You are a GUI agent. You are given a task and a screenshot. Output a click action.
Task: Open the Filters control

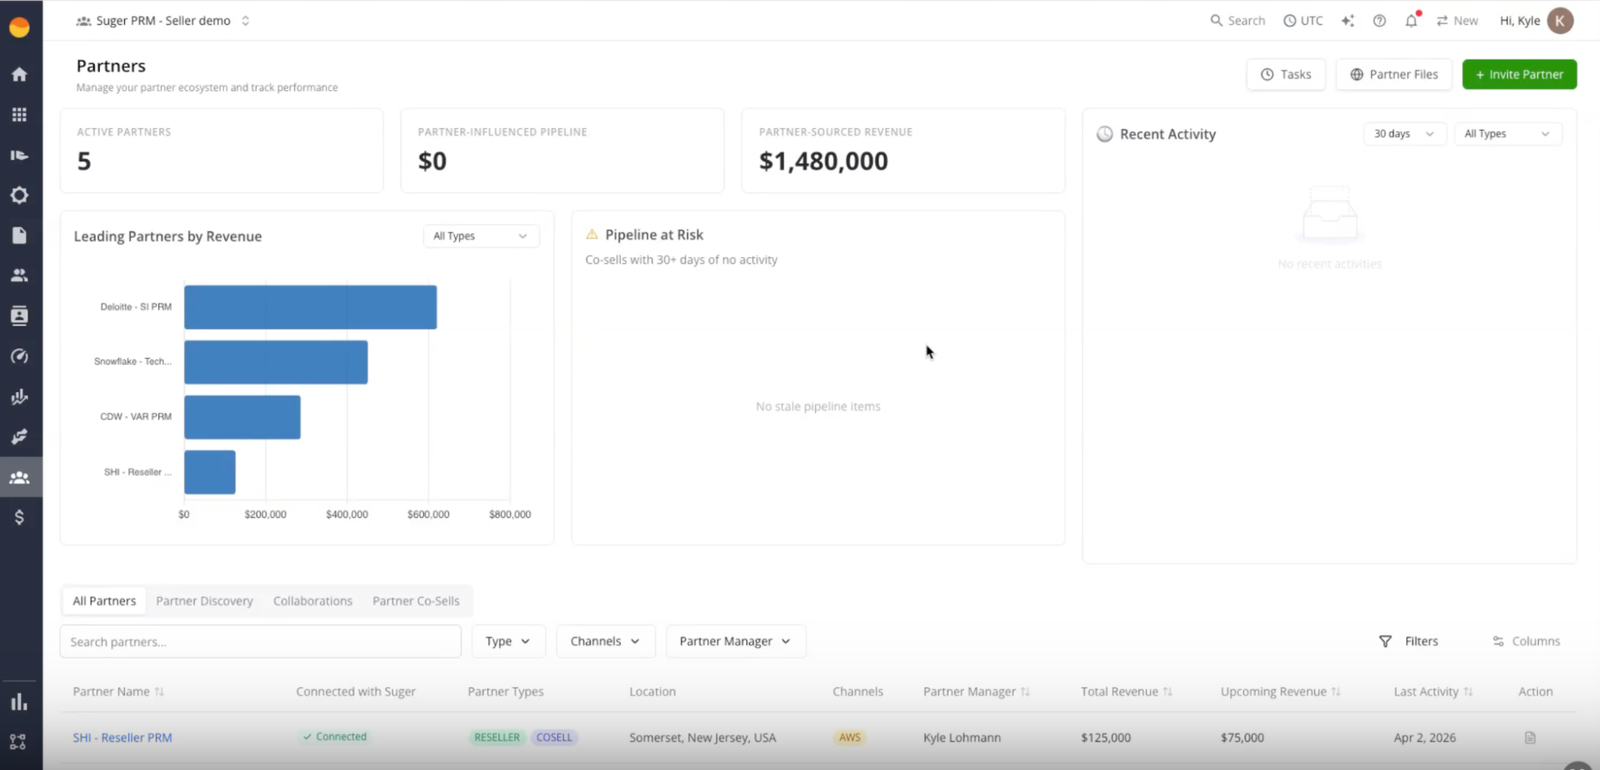pyautogui.click(x=1408, y=641)
